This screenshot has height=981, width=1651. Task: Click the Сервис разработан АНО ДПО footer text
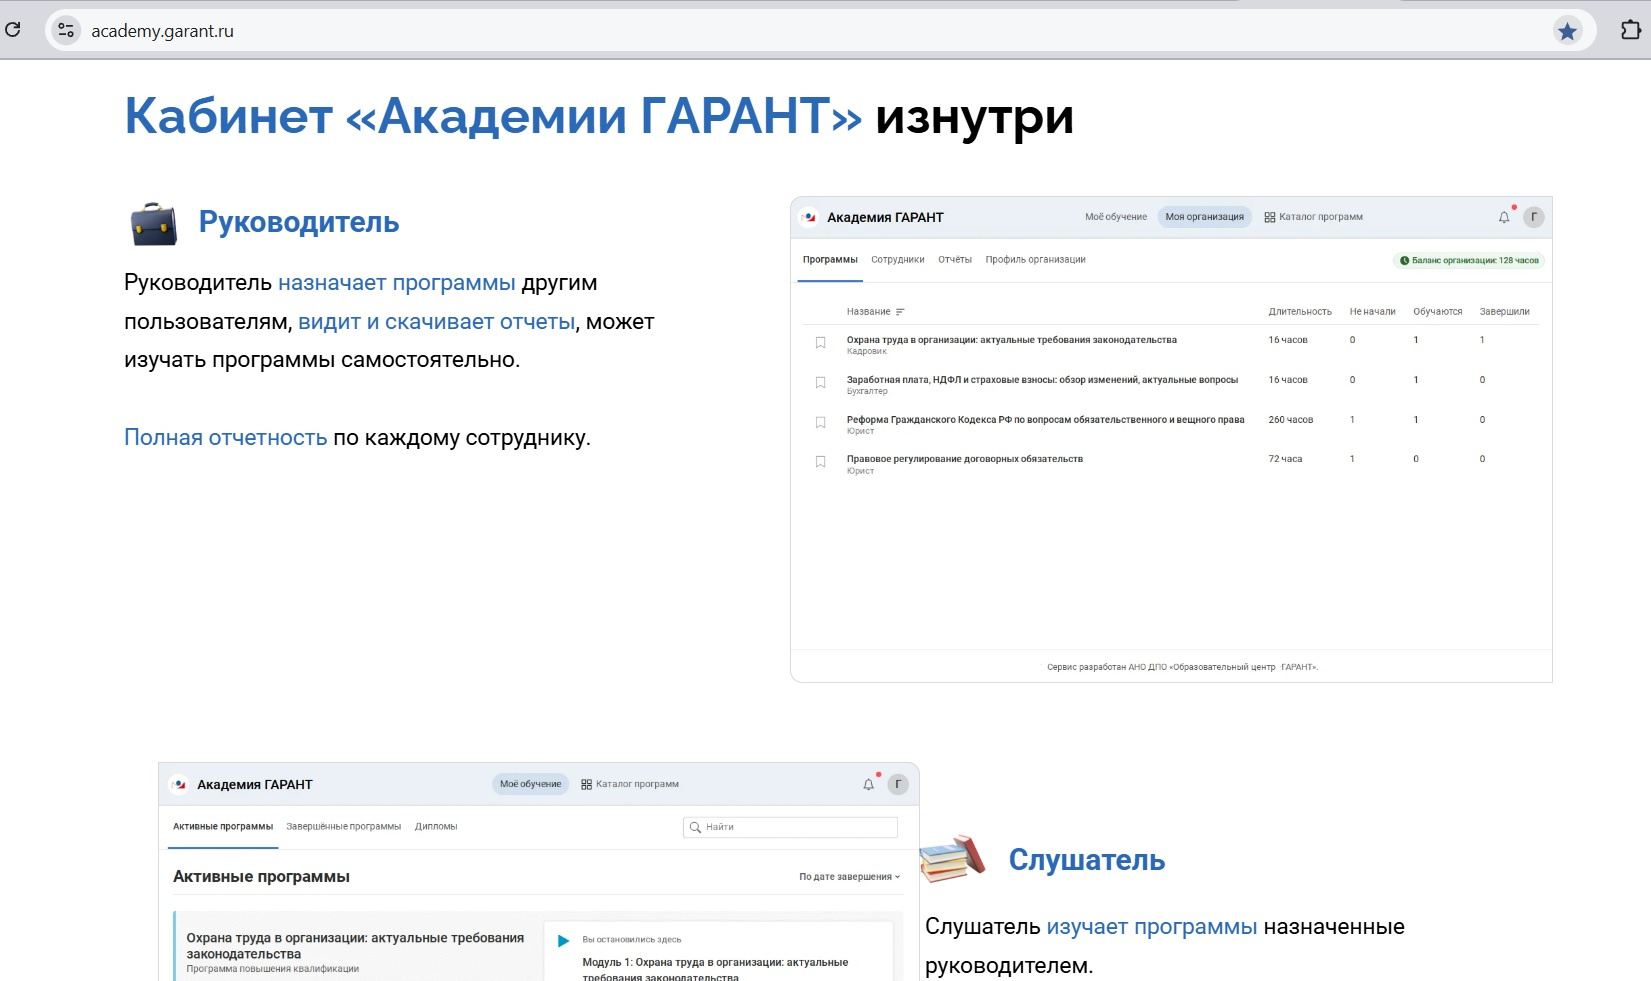point(1182,667)
